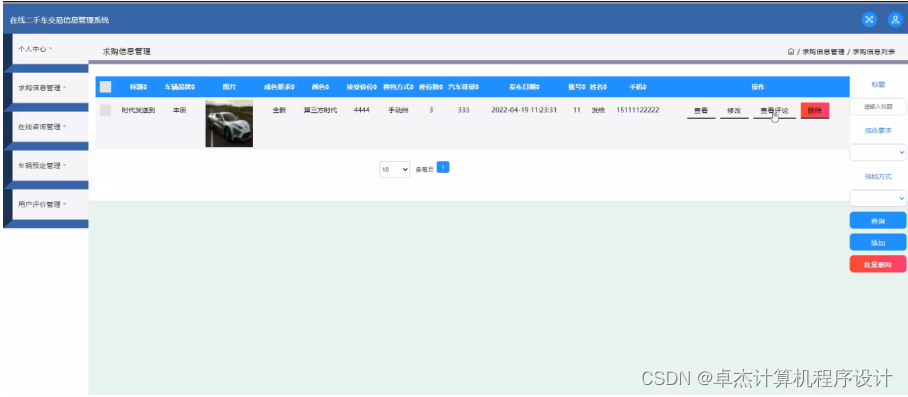Expand the 车辆预定管理 sidebar menu
This screenshot has height=397, width=908.
(x=50, y=166)
